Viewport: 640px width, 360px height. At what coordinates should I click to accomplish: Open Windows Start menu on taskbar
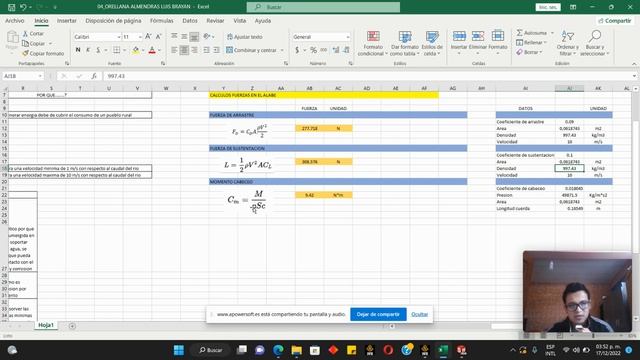[179, 350]
